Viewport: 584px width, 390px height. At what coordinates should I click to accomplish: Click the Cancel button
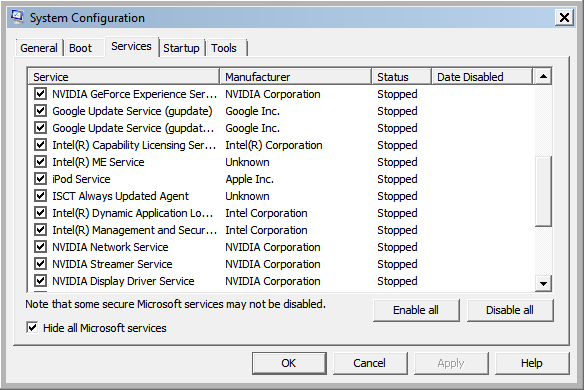tap(369, 363)
